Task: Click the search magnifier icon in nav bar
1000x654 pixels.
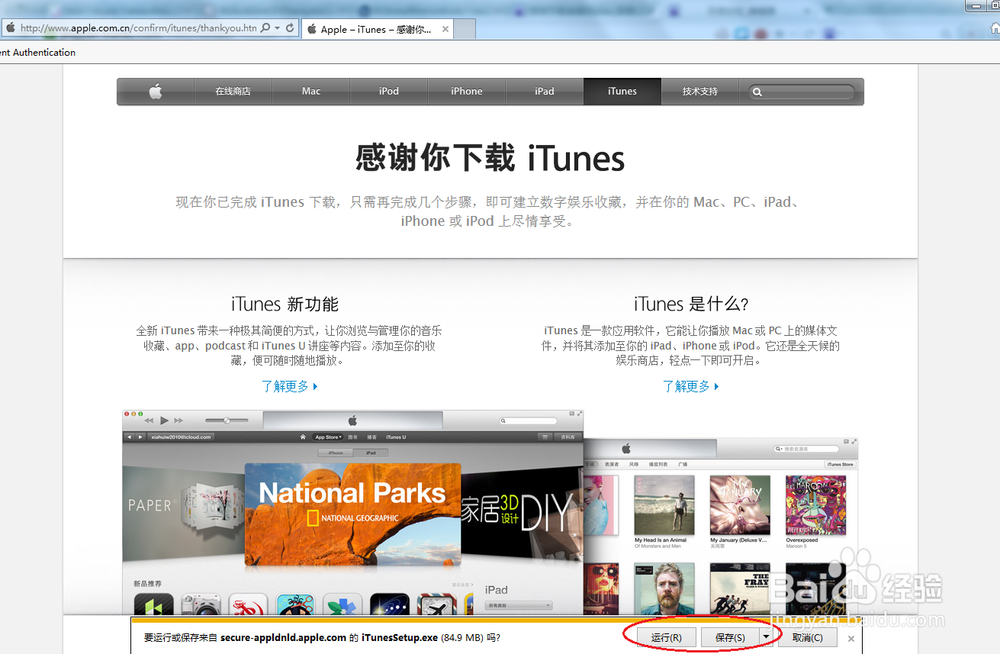Action: pos(757,92)
